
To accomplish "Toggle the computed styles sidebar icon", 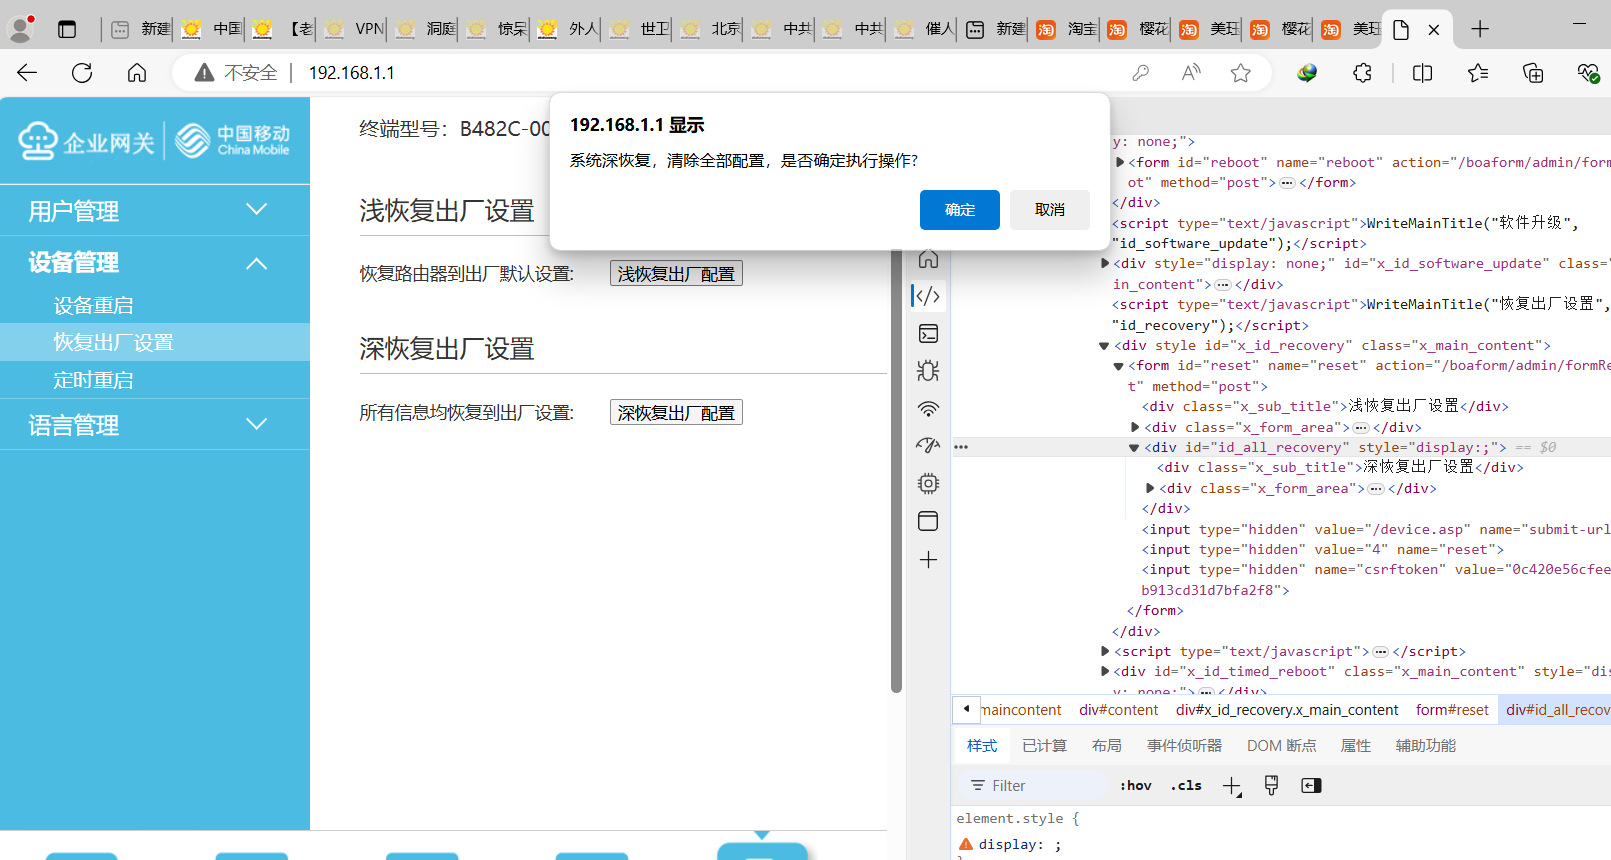I will coord(1311,786).
